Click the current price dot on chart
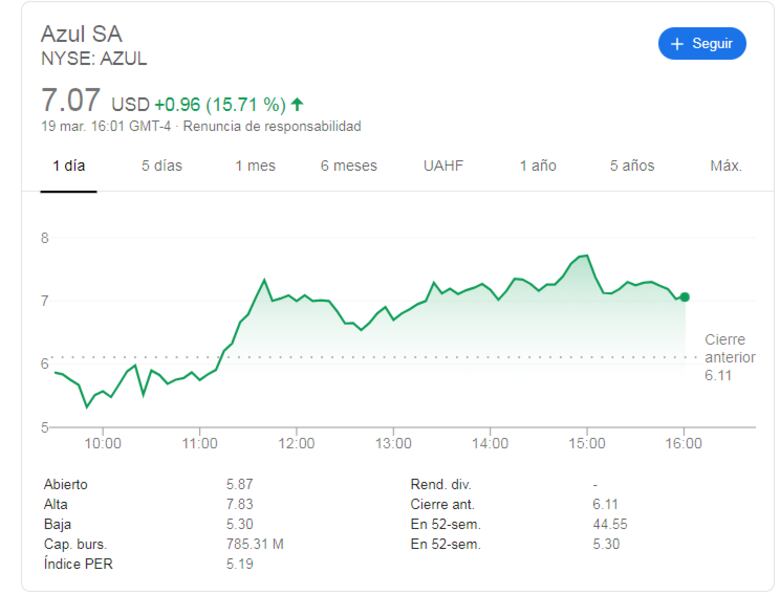This screenshot has height=595, width=780. (x=684, y=297)
